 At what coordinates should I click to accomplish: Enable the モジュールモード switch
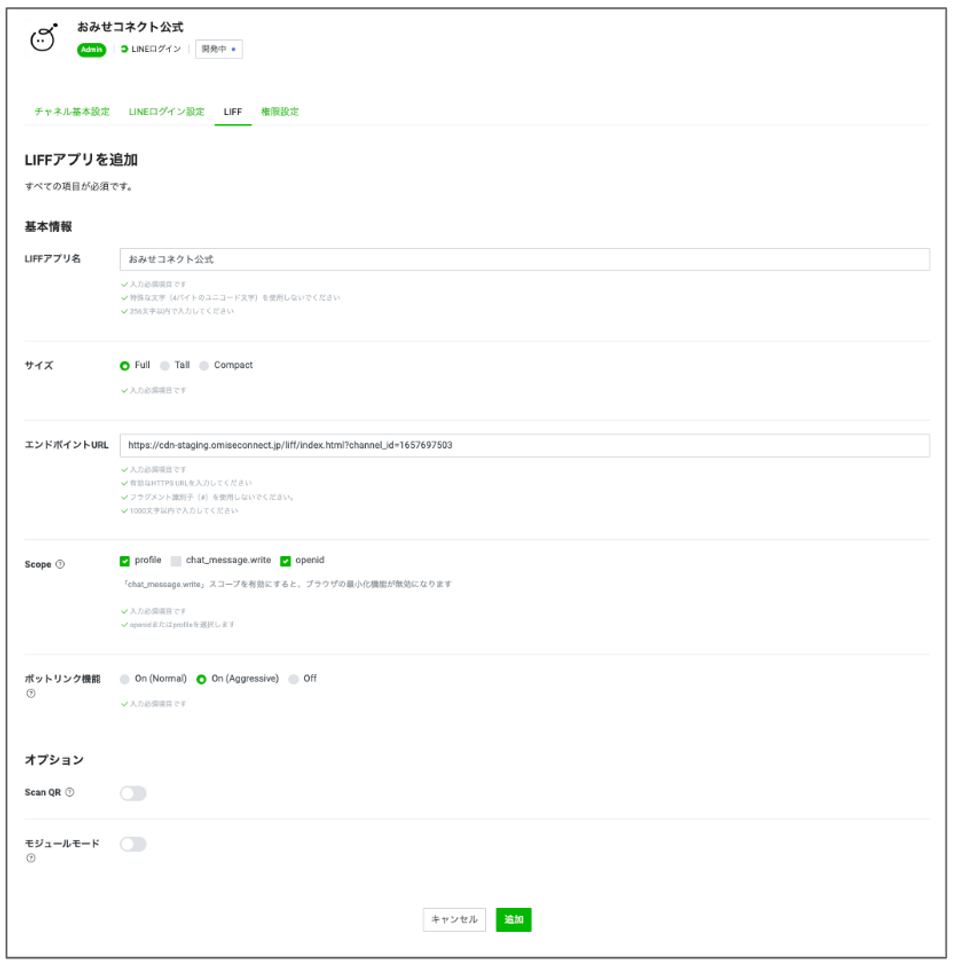[133, 844]
